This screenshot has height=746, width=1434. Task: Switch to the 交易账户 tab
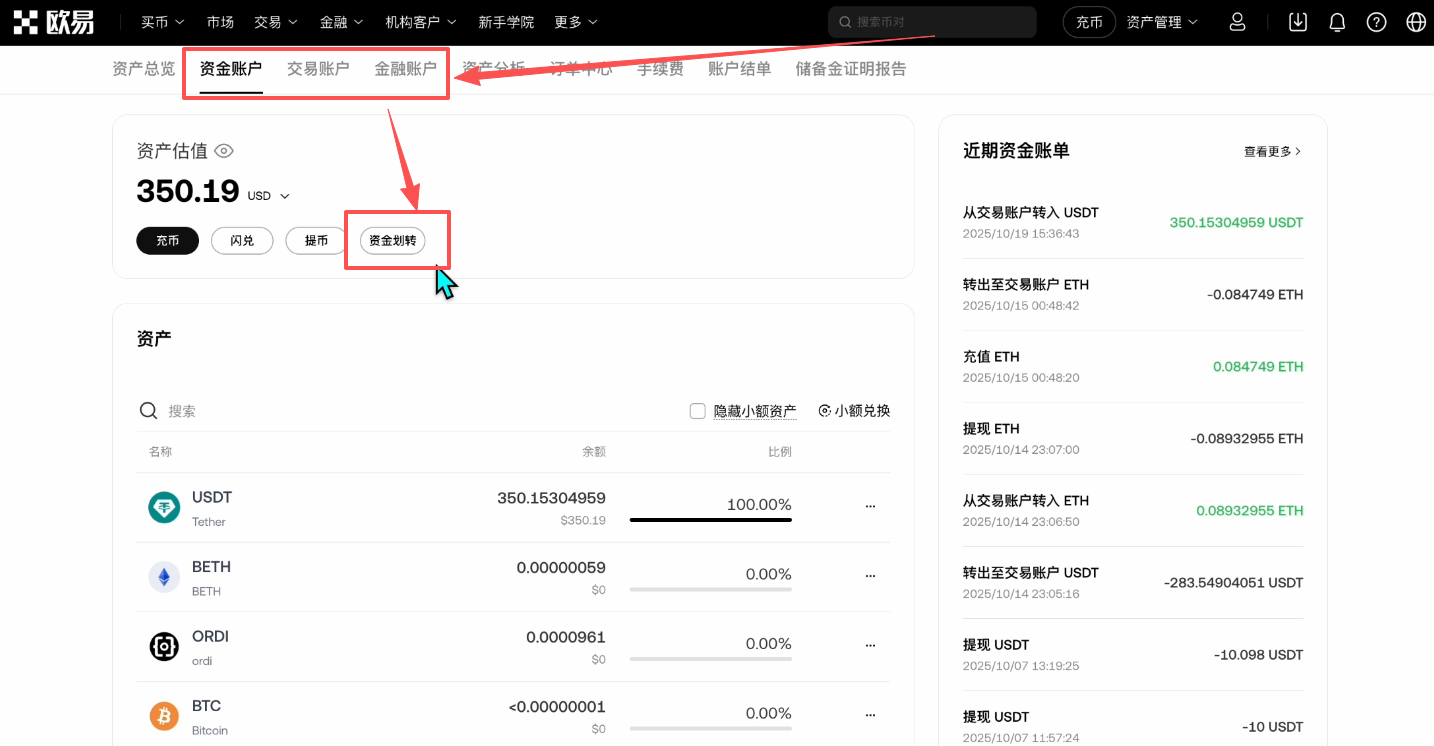point(318,68)
